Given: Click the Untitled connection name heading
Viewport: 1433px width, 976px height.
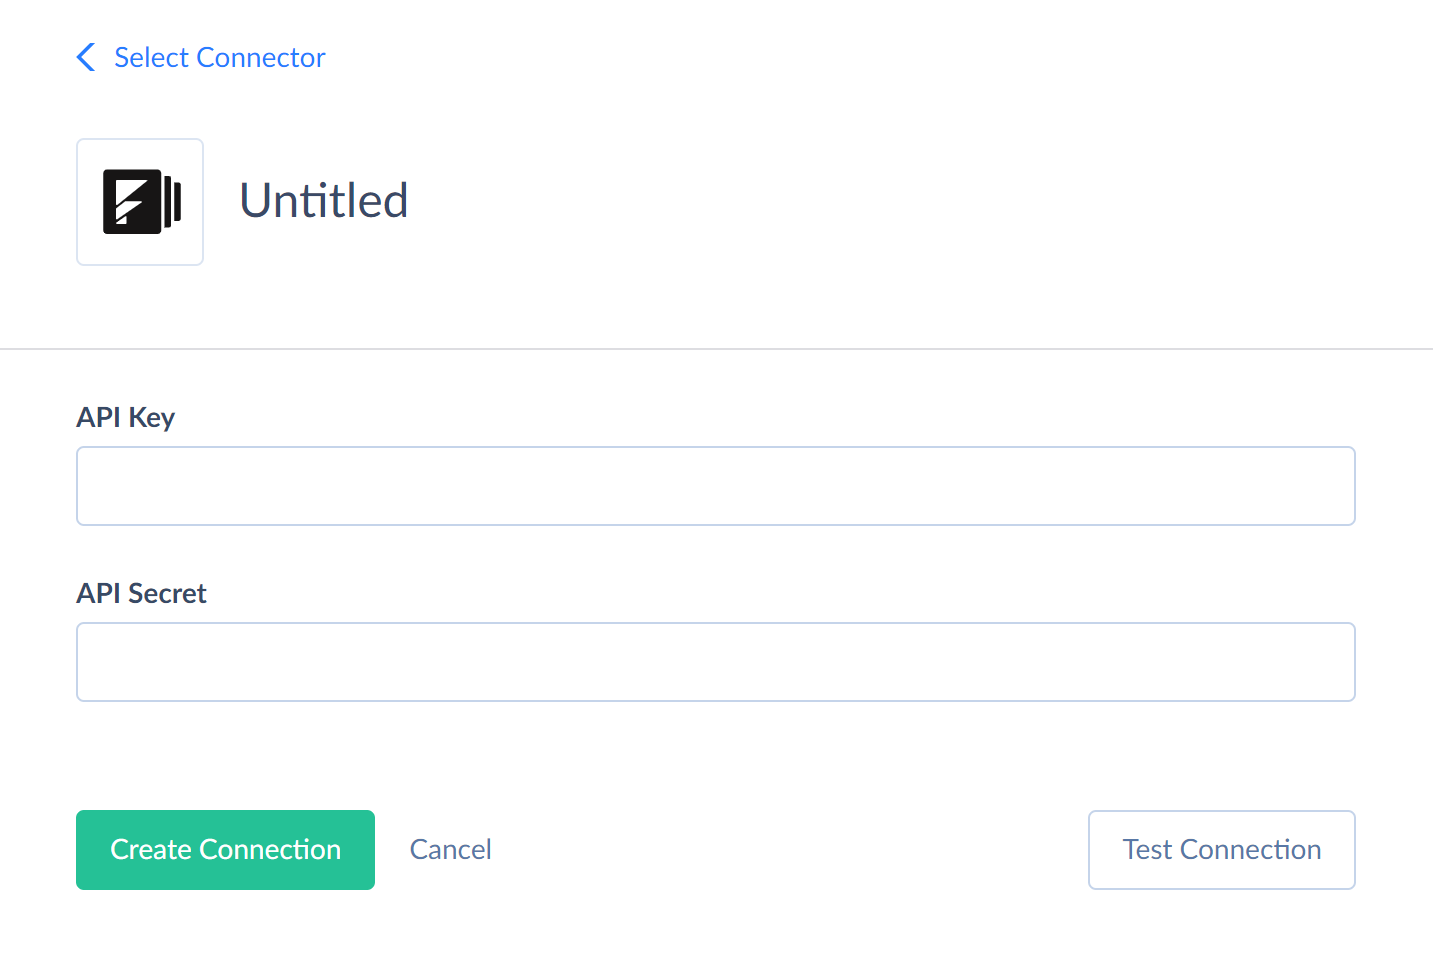Looking at the screenshot, I should (x=324, y=200).
